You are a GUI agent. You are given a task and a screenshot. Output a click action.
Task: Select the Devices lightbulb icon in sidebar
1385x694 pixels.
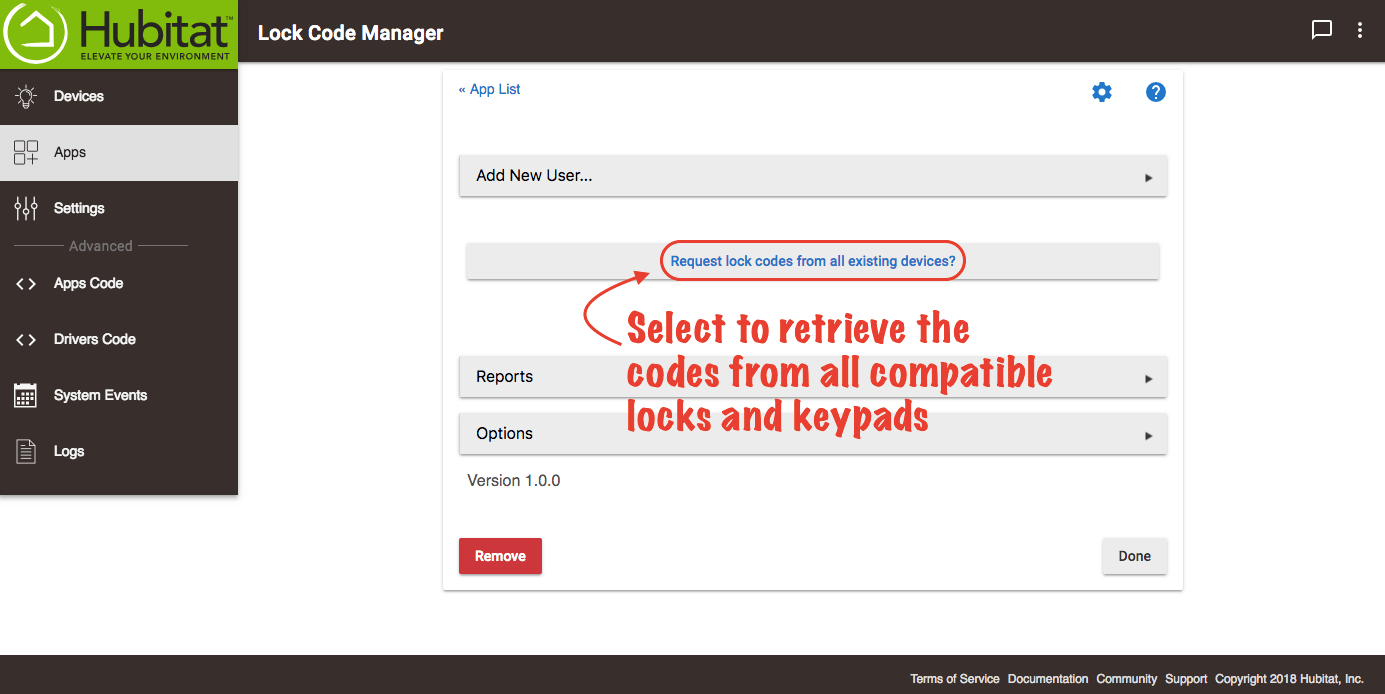[26, 95]
